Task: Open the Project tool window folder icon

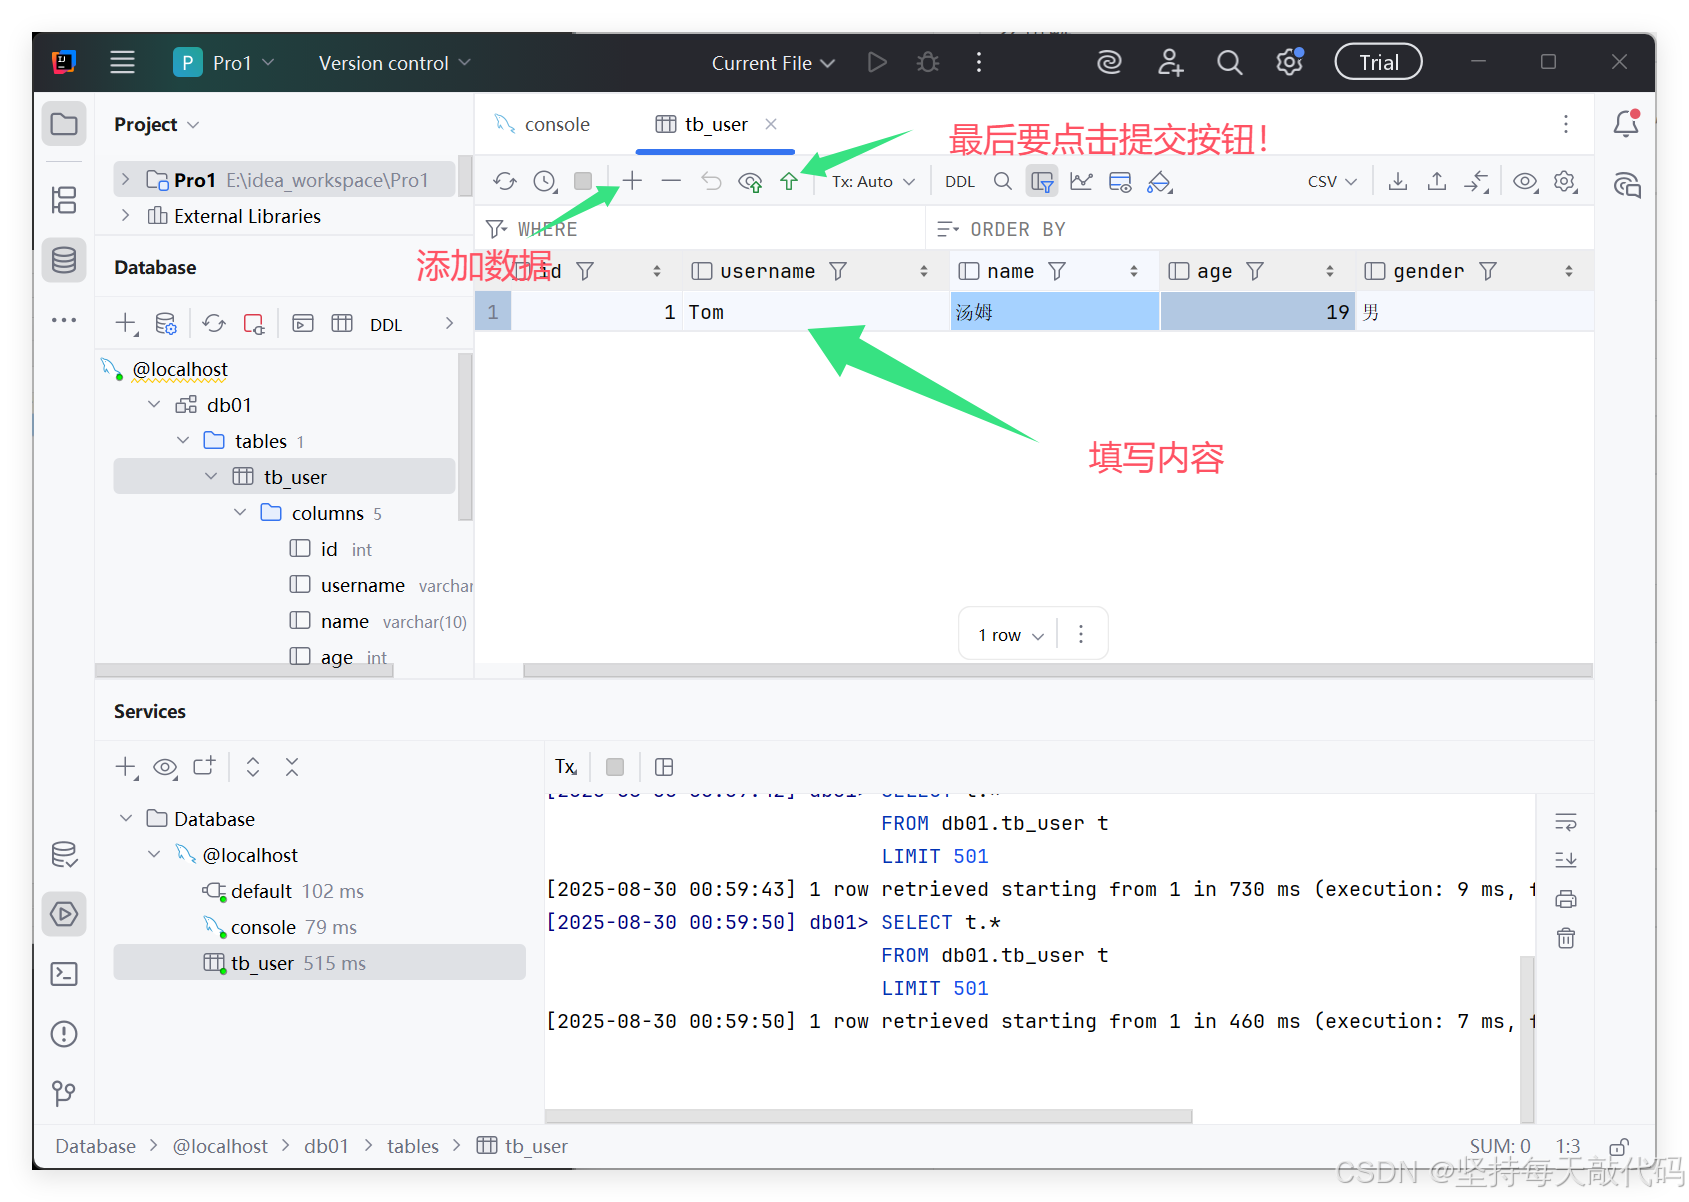Action: pyautogui.click(x=64, y=124)
